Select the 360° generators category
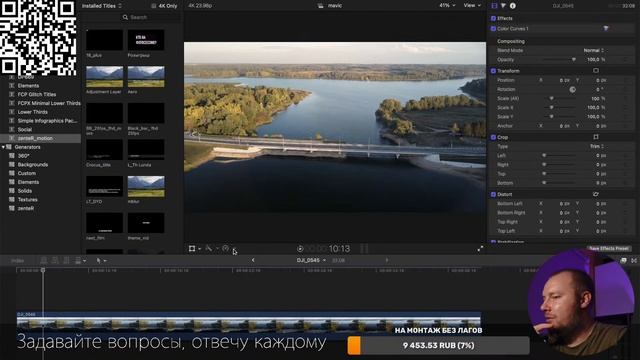 pos(24,156)
